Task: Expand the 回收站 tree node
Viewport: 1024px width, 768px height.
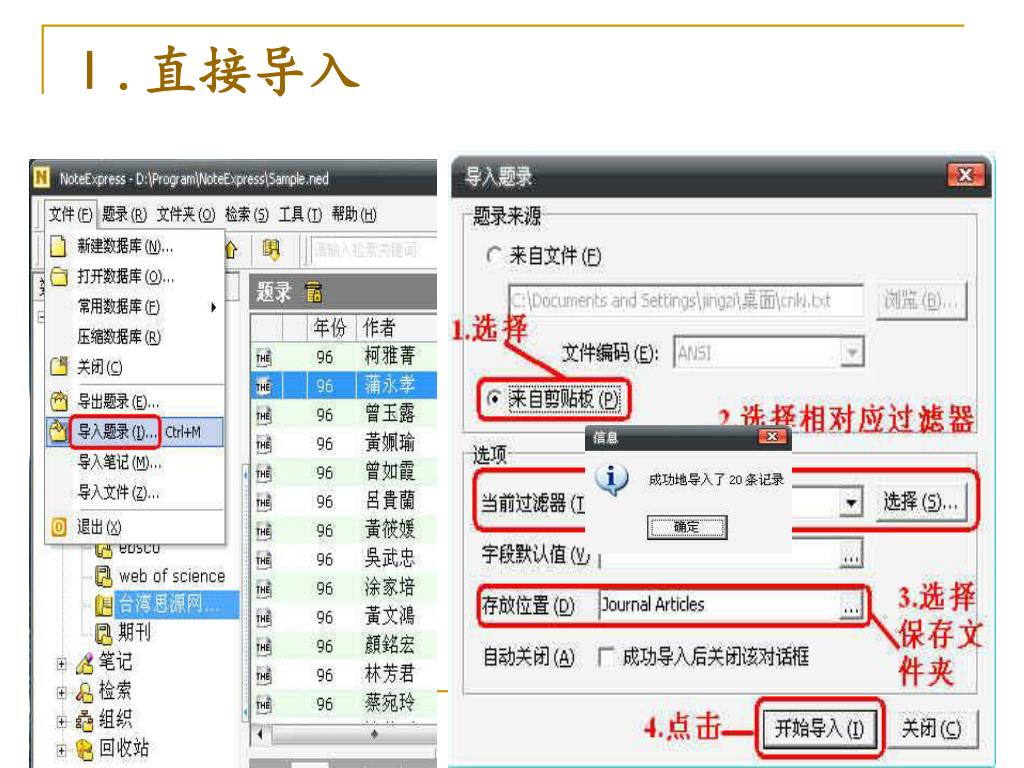Action: pos(61,750)
